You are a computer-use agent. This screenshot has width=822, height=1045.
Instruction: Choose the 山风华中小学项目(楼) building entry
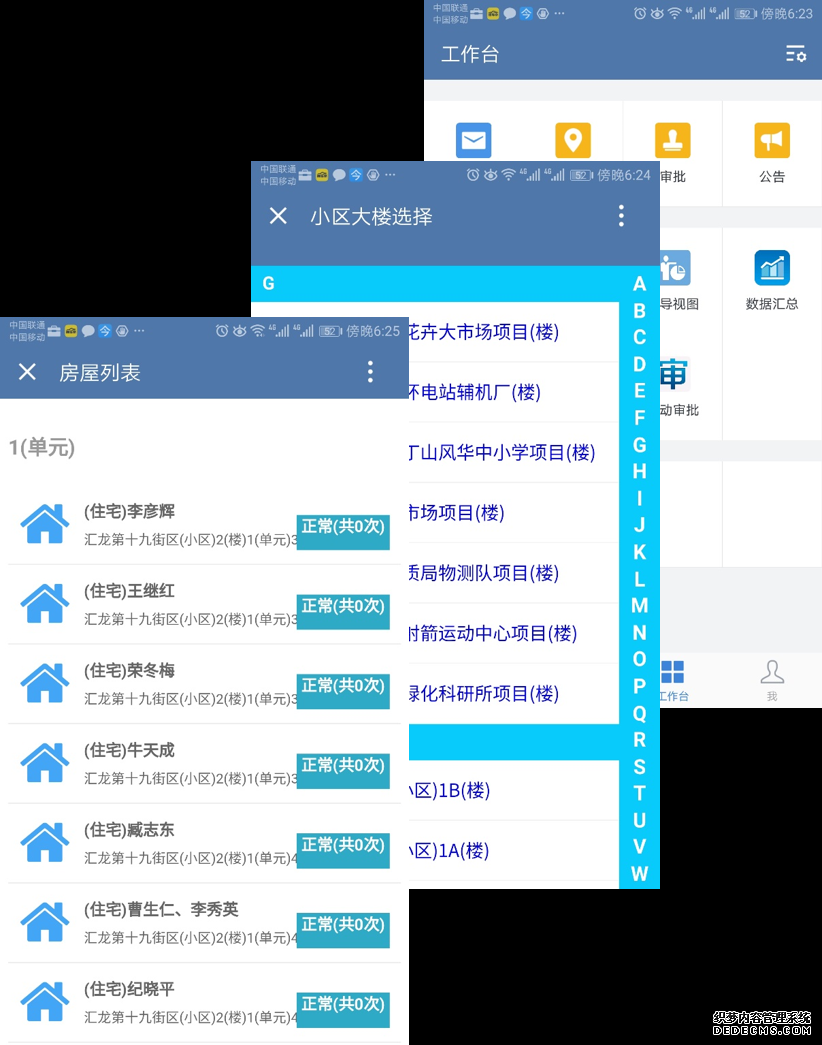tap(514, 453)
